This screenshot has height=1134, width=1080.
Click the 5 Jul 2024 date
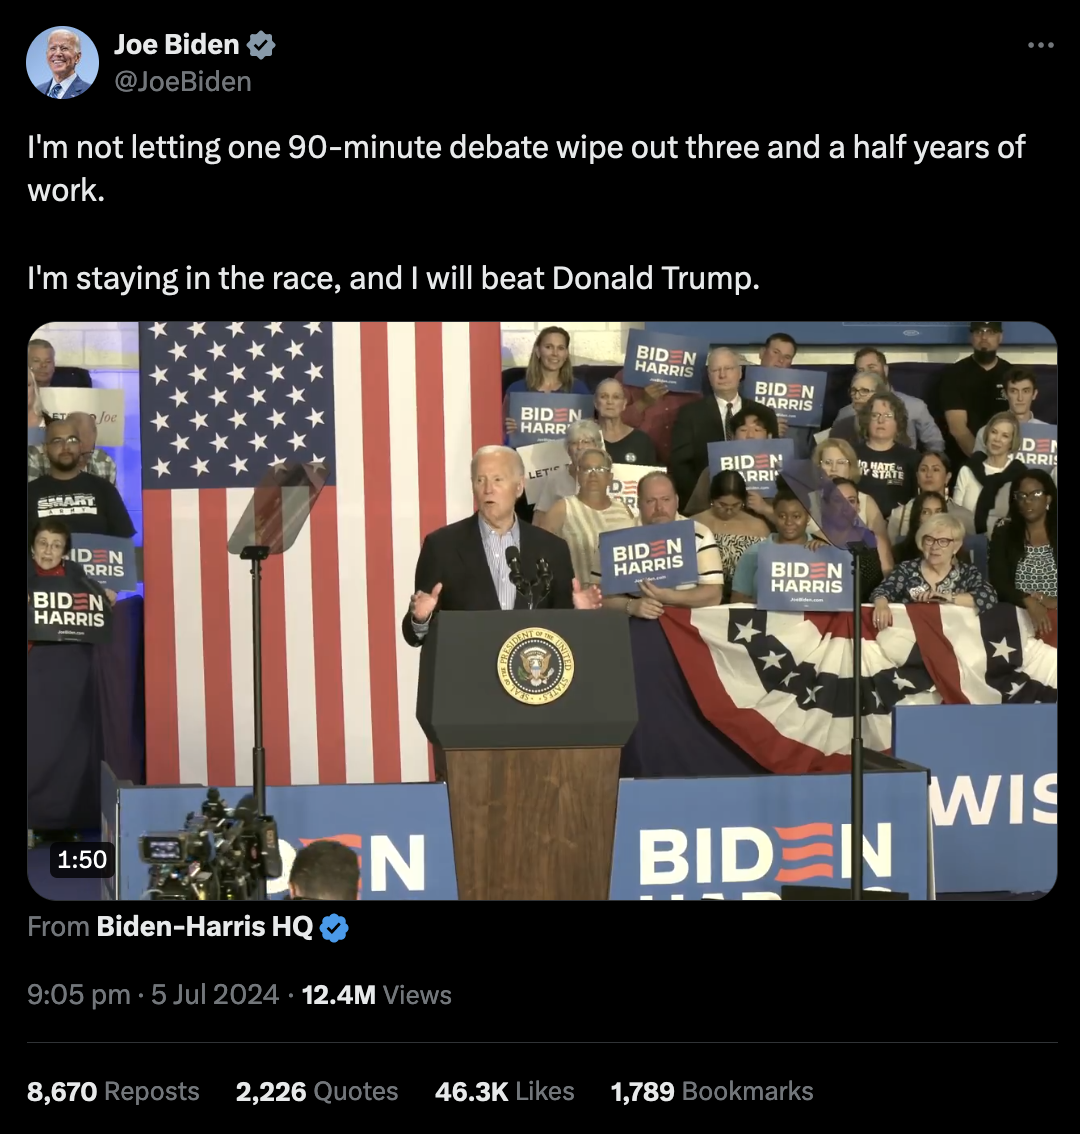[x=215, y=995]
